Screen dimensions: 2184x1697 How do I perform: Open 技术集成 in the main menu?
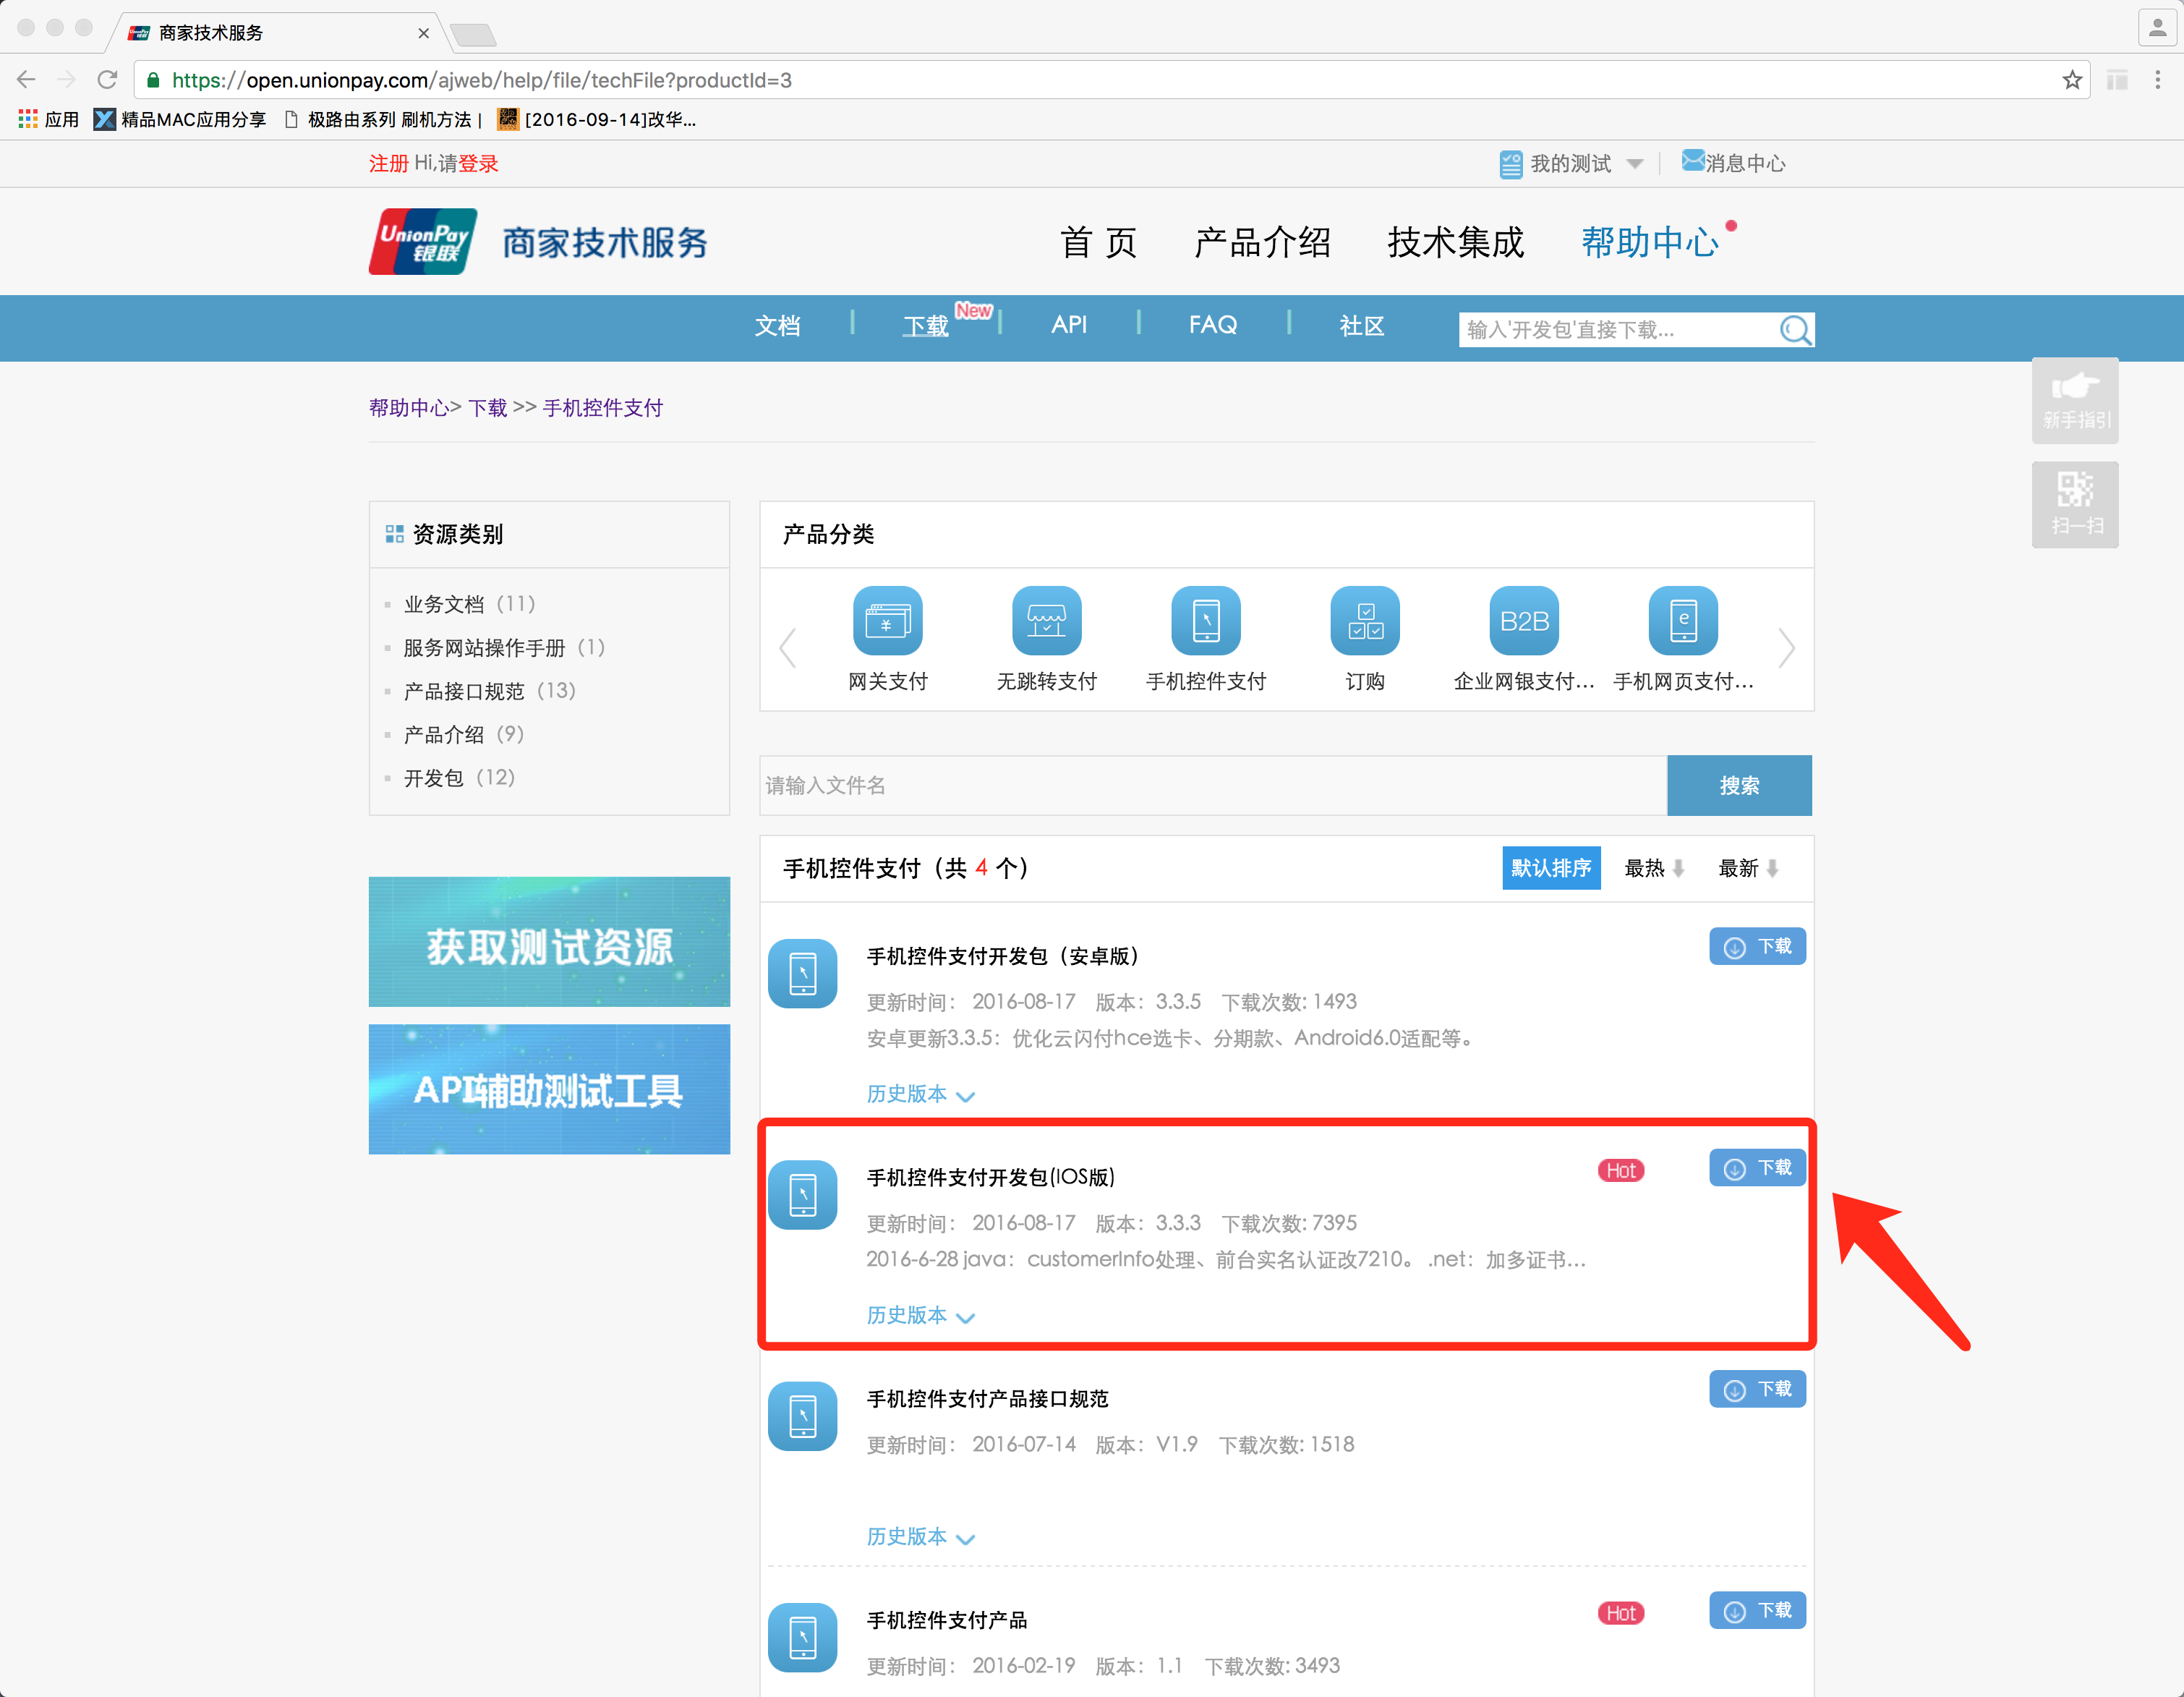1454,242
